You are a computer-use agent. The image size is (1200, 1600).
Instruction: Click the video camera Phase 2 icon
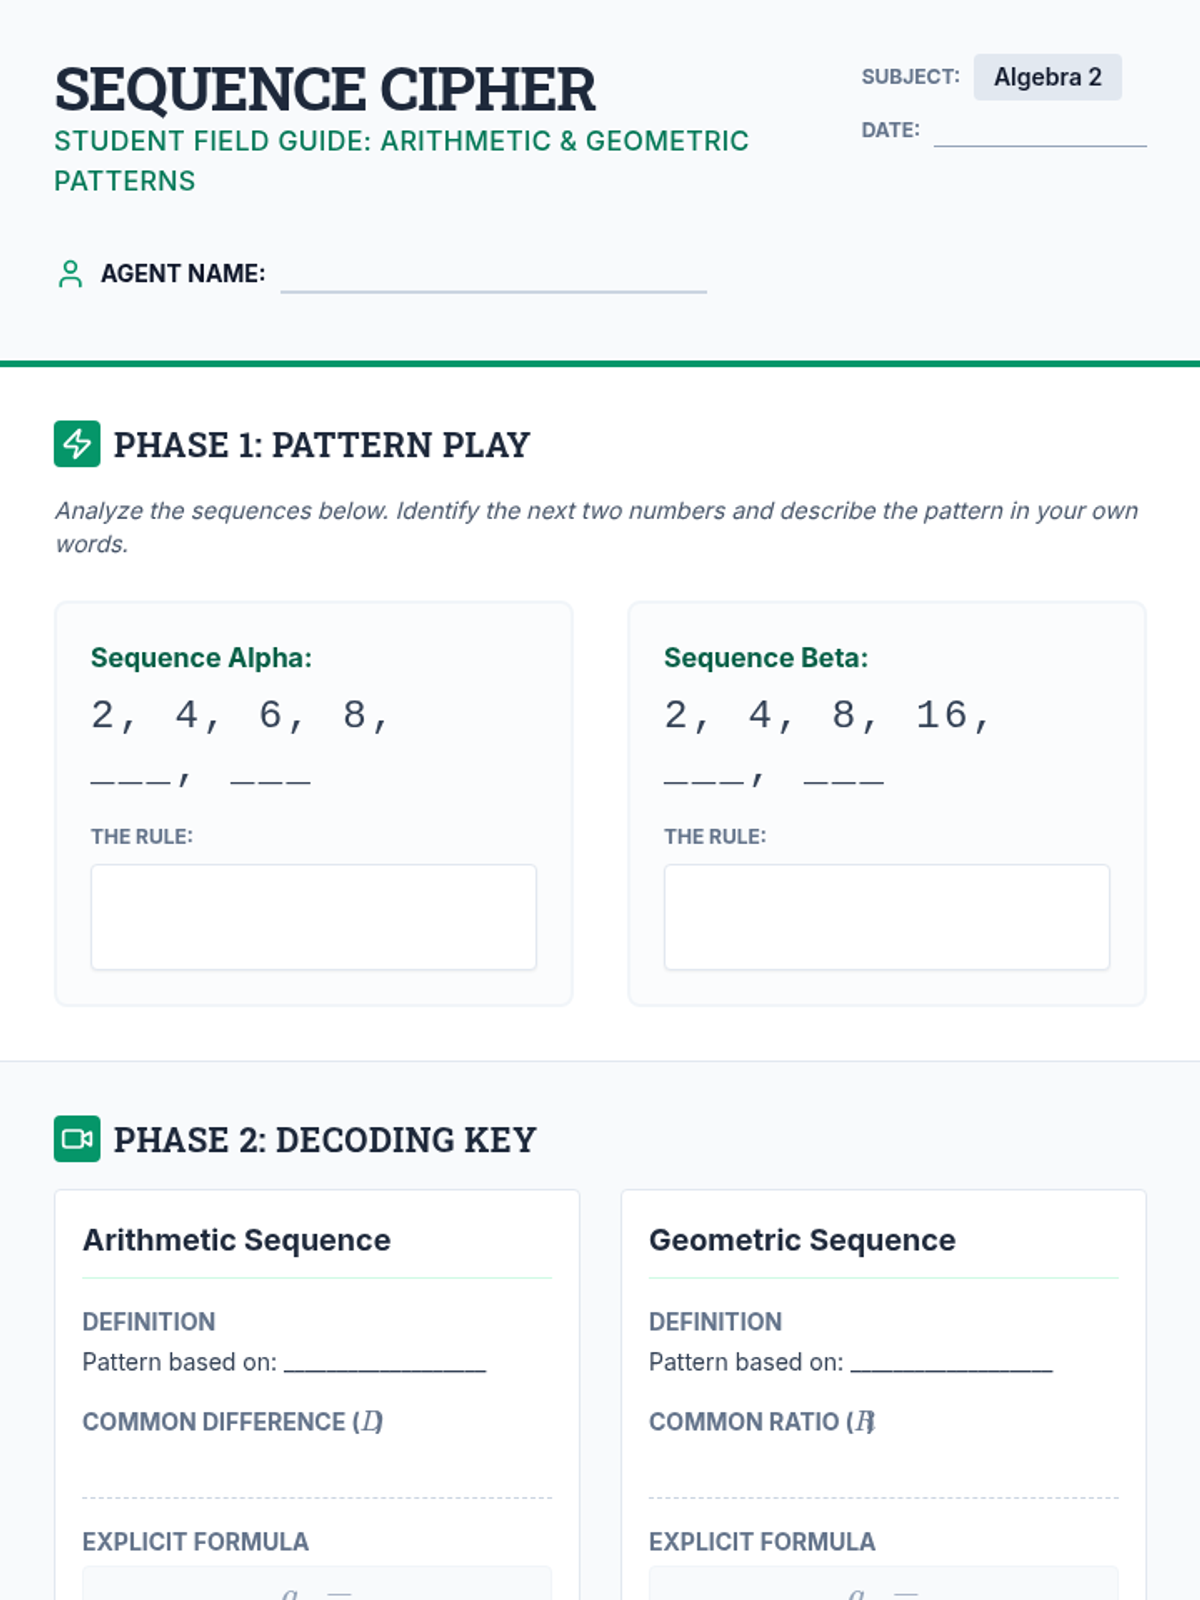77,1139
